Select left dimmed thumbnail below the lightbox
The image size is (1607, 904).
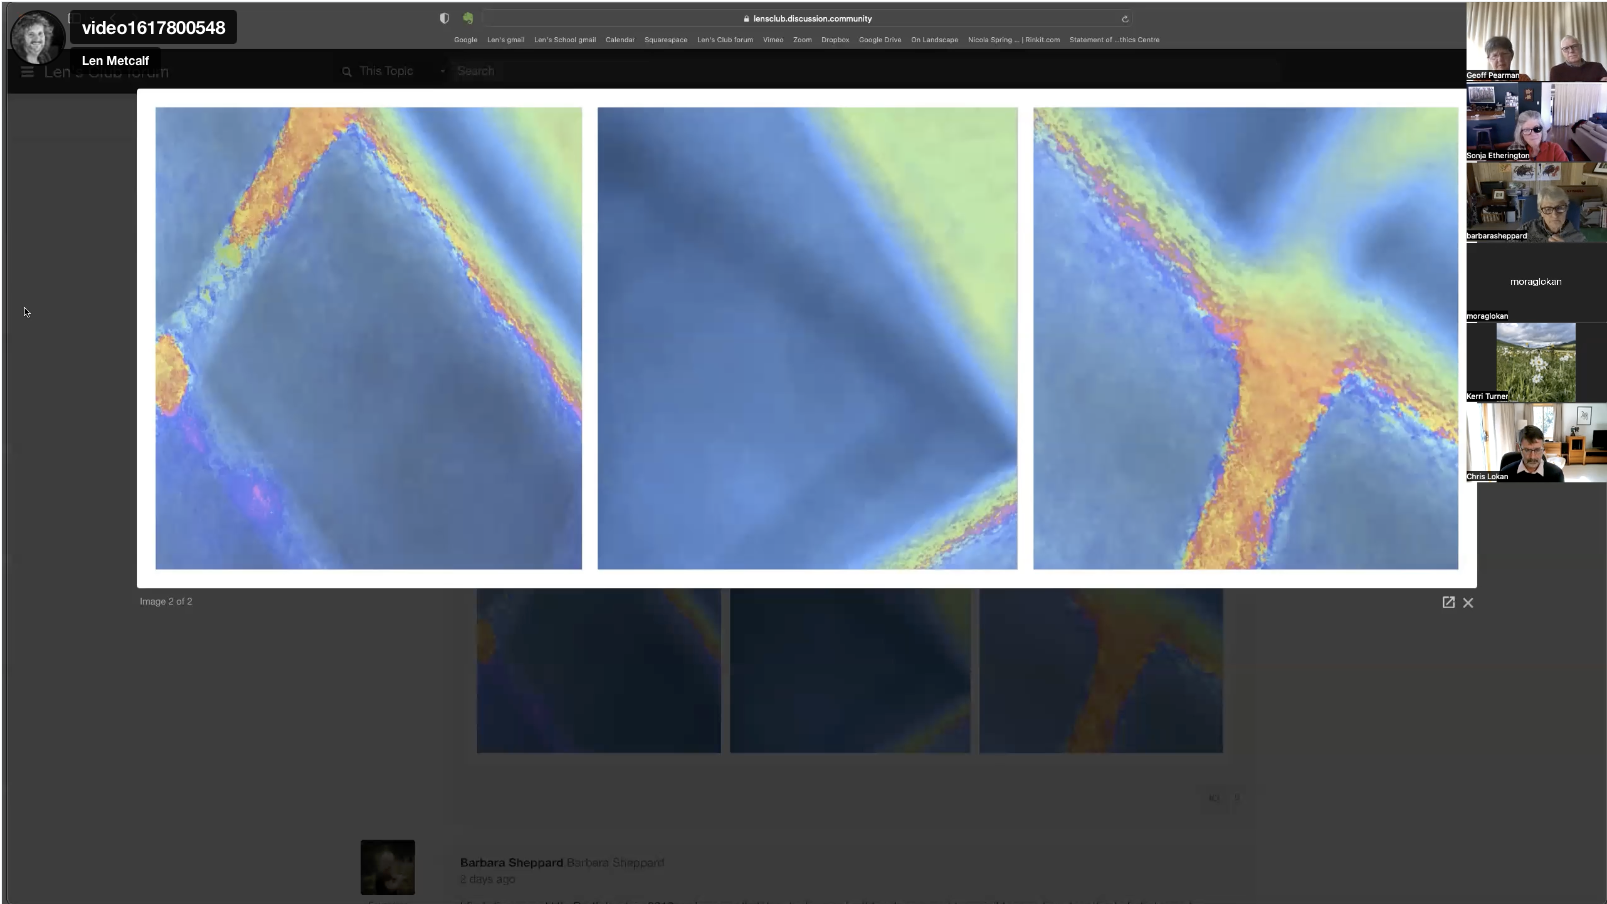[598, 670]
